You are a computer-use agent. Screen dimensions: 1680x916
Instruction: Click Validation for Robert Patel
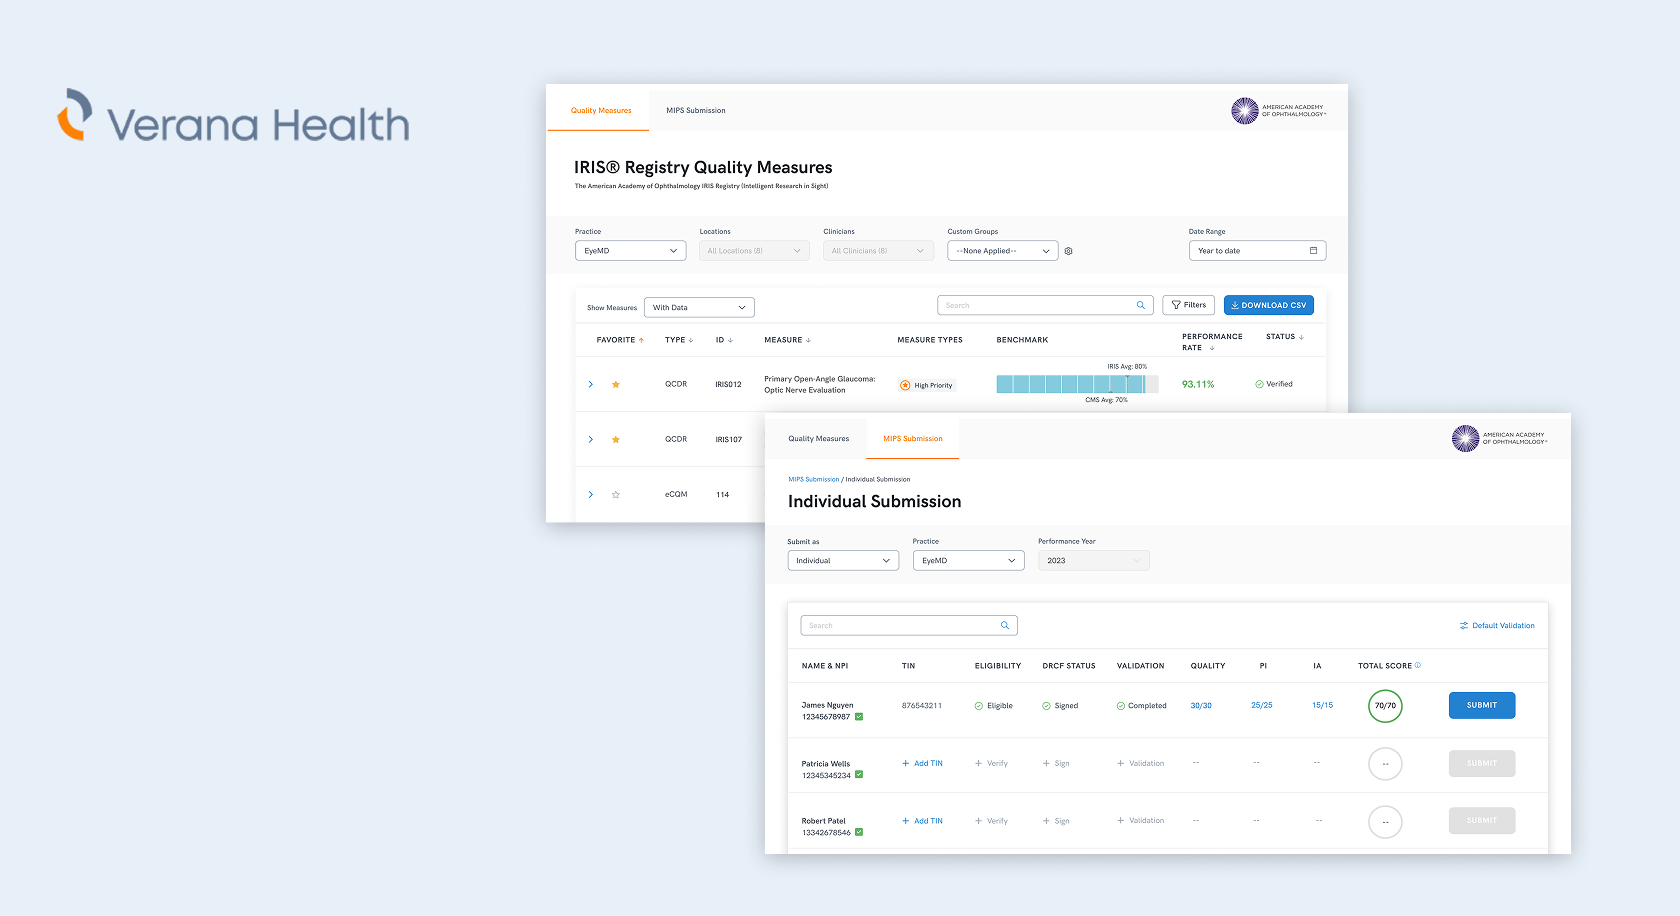click(1141, 821)
